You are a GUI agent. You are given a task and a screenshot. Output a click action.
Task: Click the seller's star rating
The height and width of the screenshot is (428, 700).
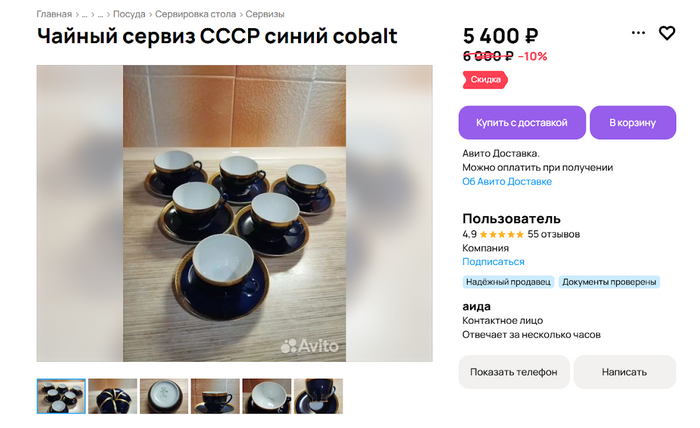[x=501, y=234]
